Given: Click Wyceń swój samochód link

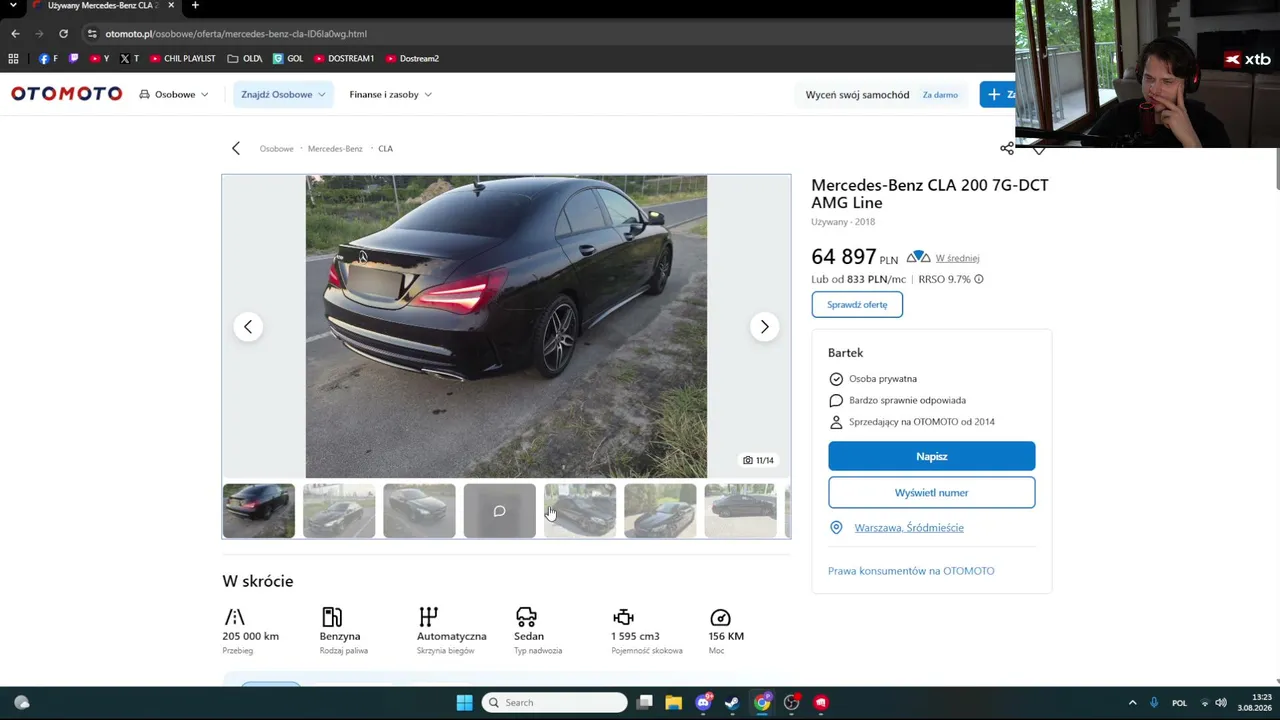Looking at the screenshot, I should (857, 95).
